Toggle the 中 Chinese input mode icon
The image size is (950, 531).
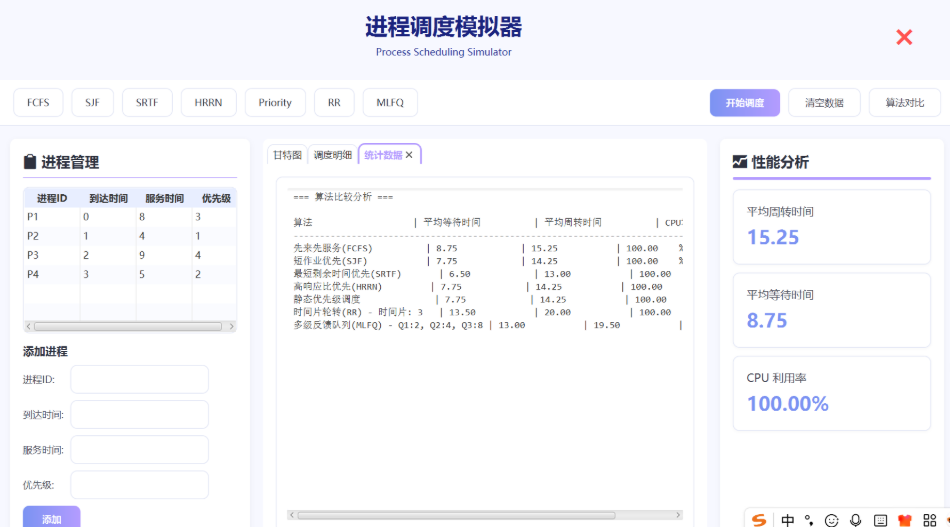(787, 520)
